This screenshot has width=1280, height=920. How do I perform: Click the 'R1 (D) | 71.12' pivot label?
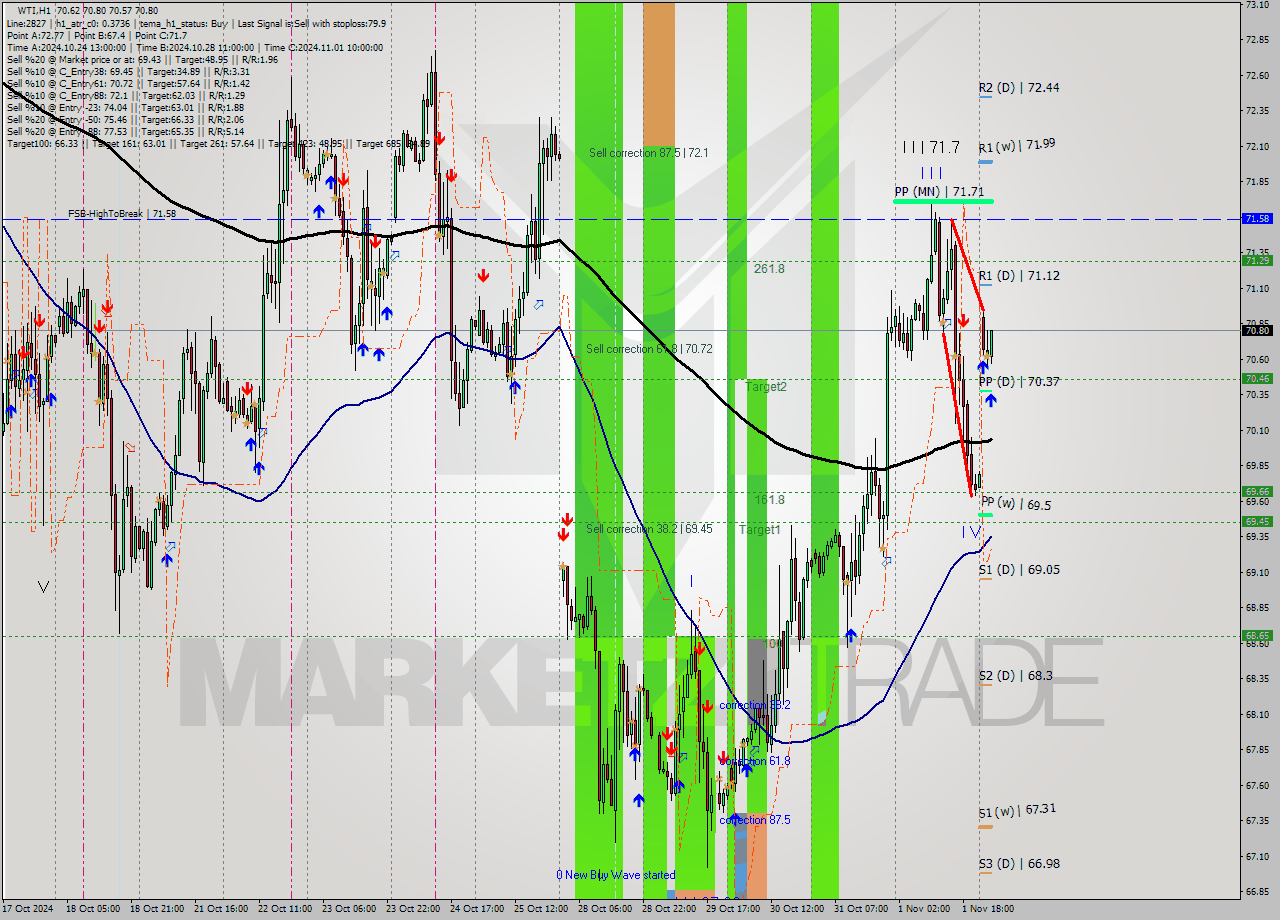(1019, 275)
